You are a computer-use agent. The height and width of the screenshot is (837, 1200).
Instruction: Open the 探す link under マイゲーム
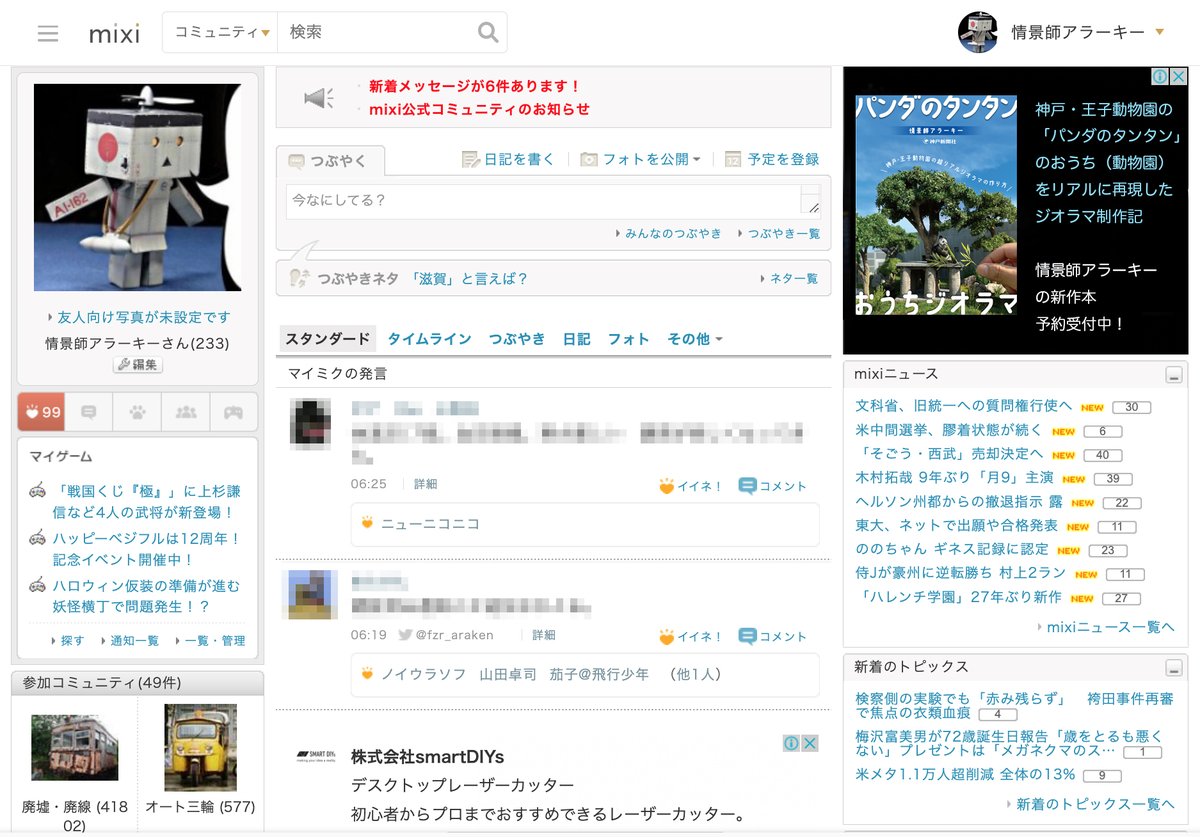point(72,641)
